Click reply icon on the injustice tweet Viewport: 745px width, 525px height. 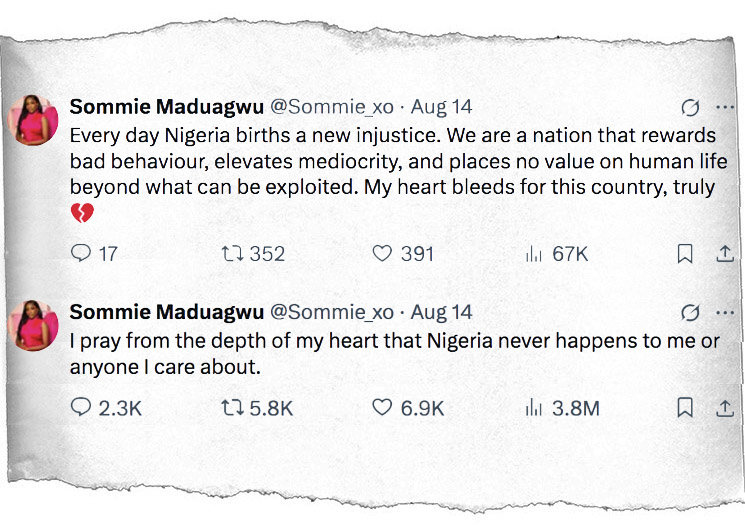(x=81, y=254)
